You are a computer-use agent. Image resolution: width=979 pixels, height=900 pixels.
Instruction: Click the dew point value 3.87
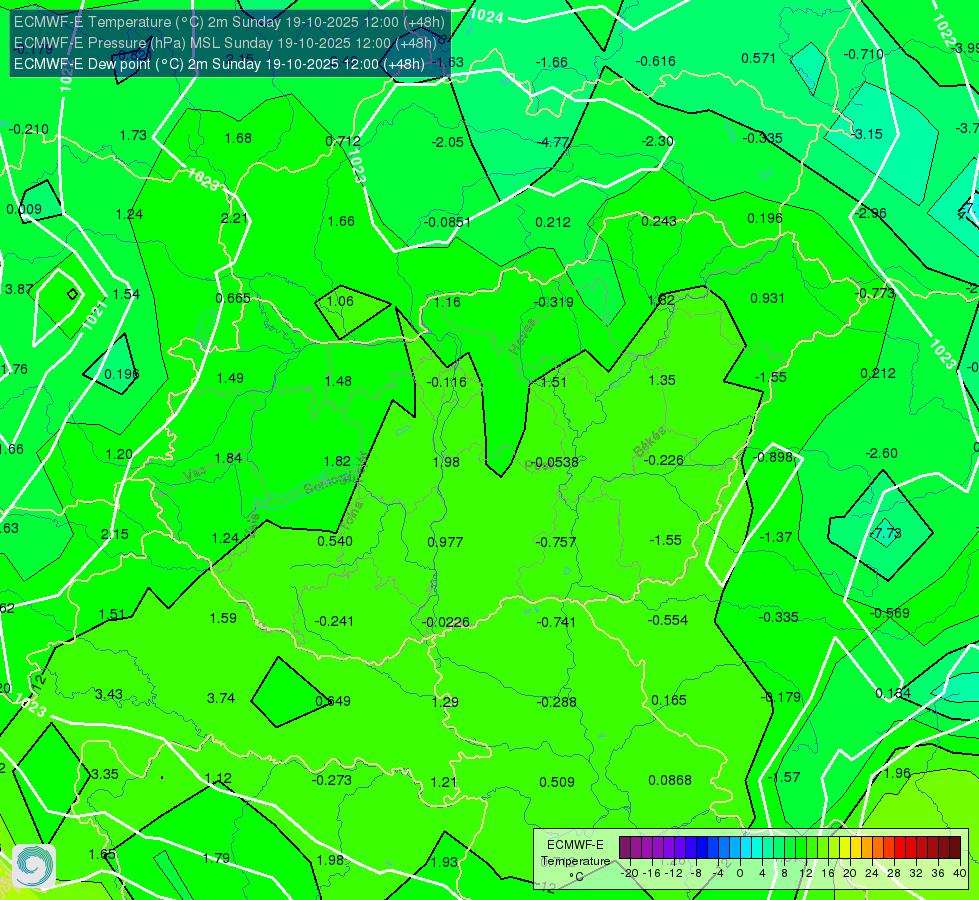tap(19, 289)
